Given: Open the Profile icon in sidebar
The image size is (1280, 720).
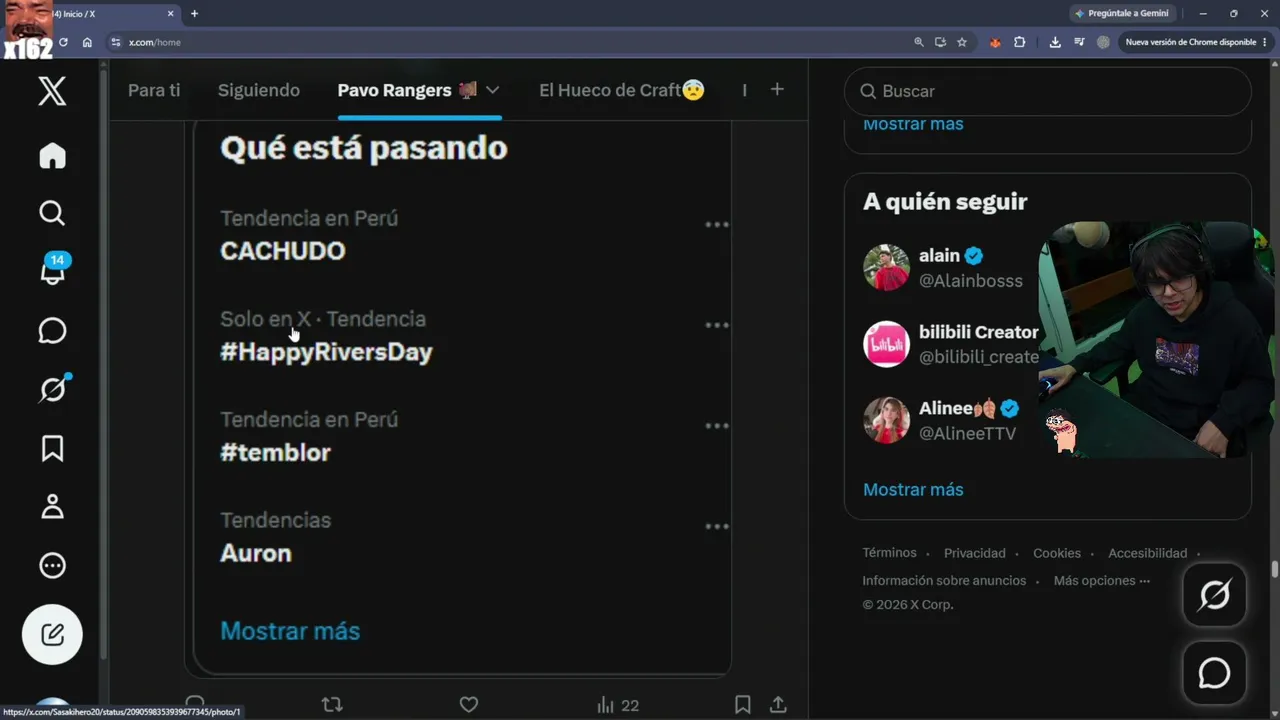Looking at the screenshot, I should [52, 507].
